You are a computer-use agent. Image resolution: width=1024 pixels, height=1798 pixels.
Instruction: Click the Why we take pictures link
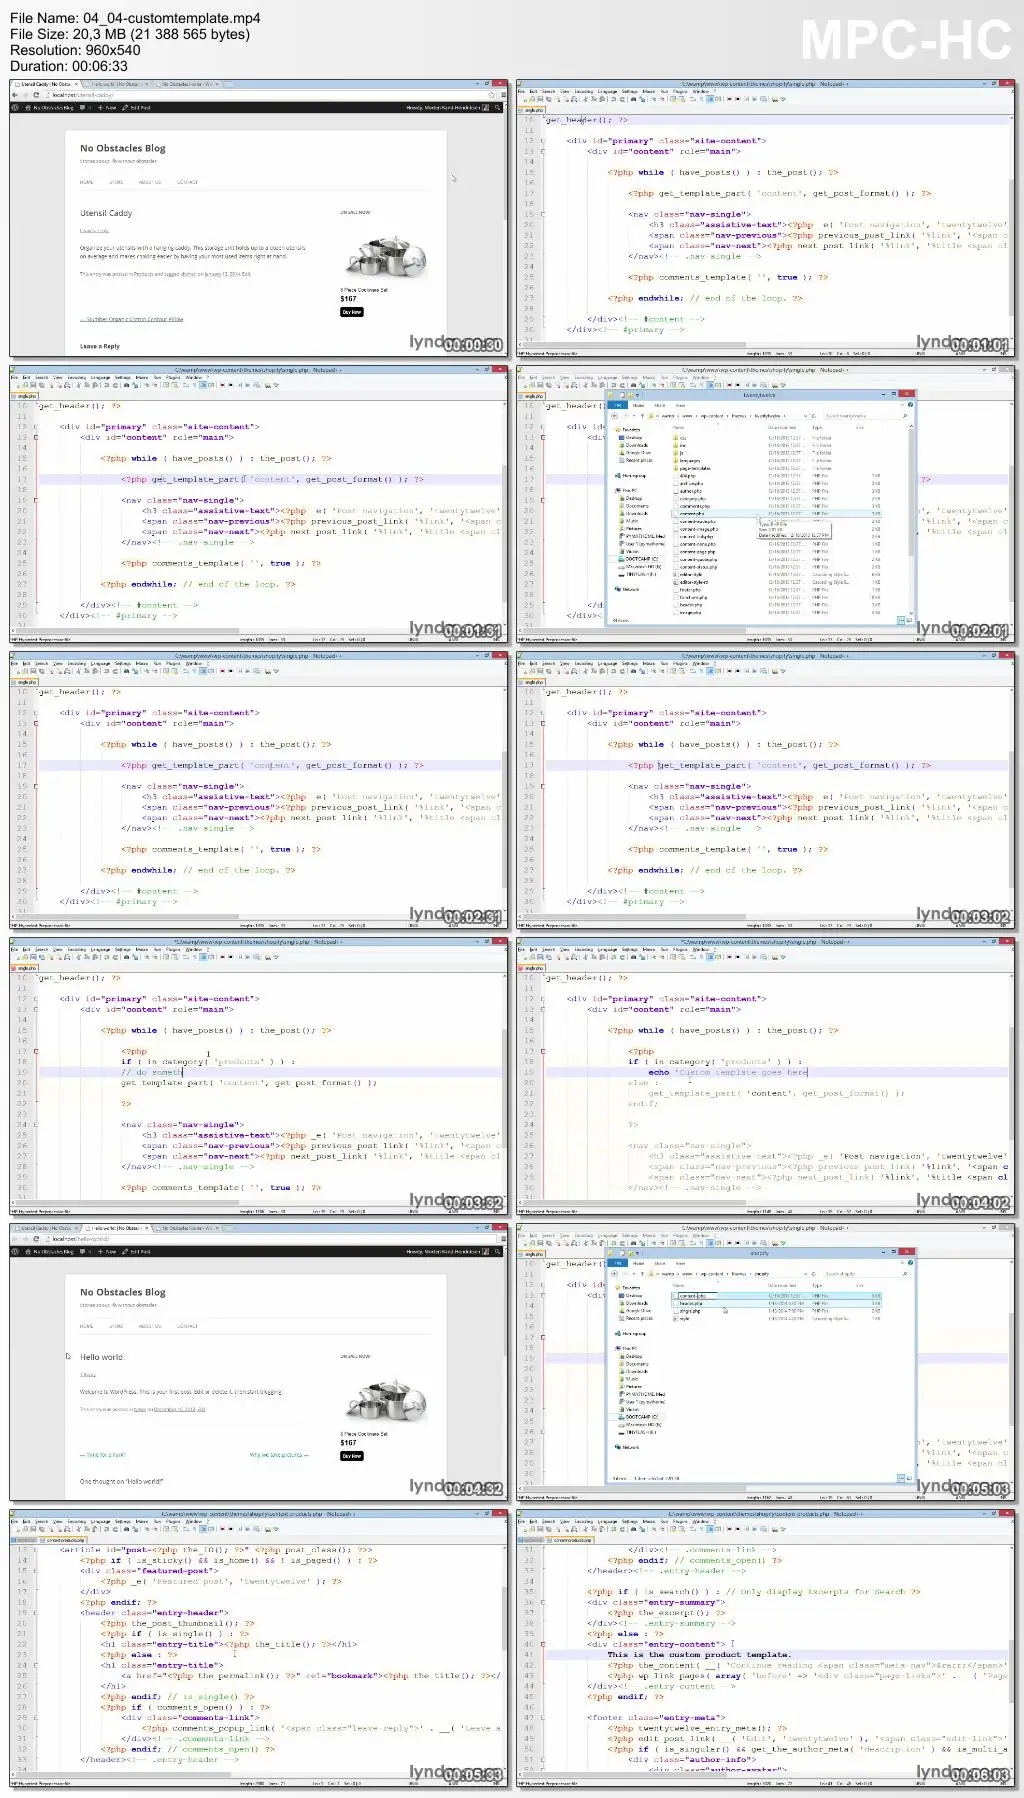coord(279,1455)
